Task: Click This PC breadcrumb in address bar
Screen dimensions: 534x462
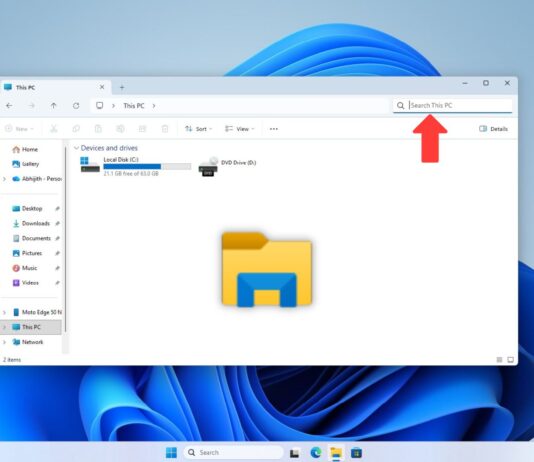Action: tap(134, 106)
